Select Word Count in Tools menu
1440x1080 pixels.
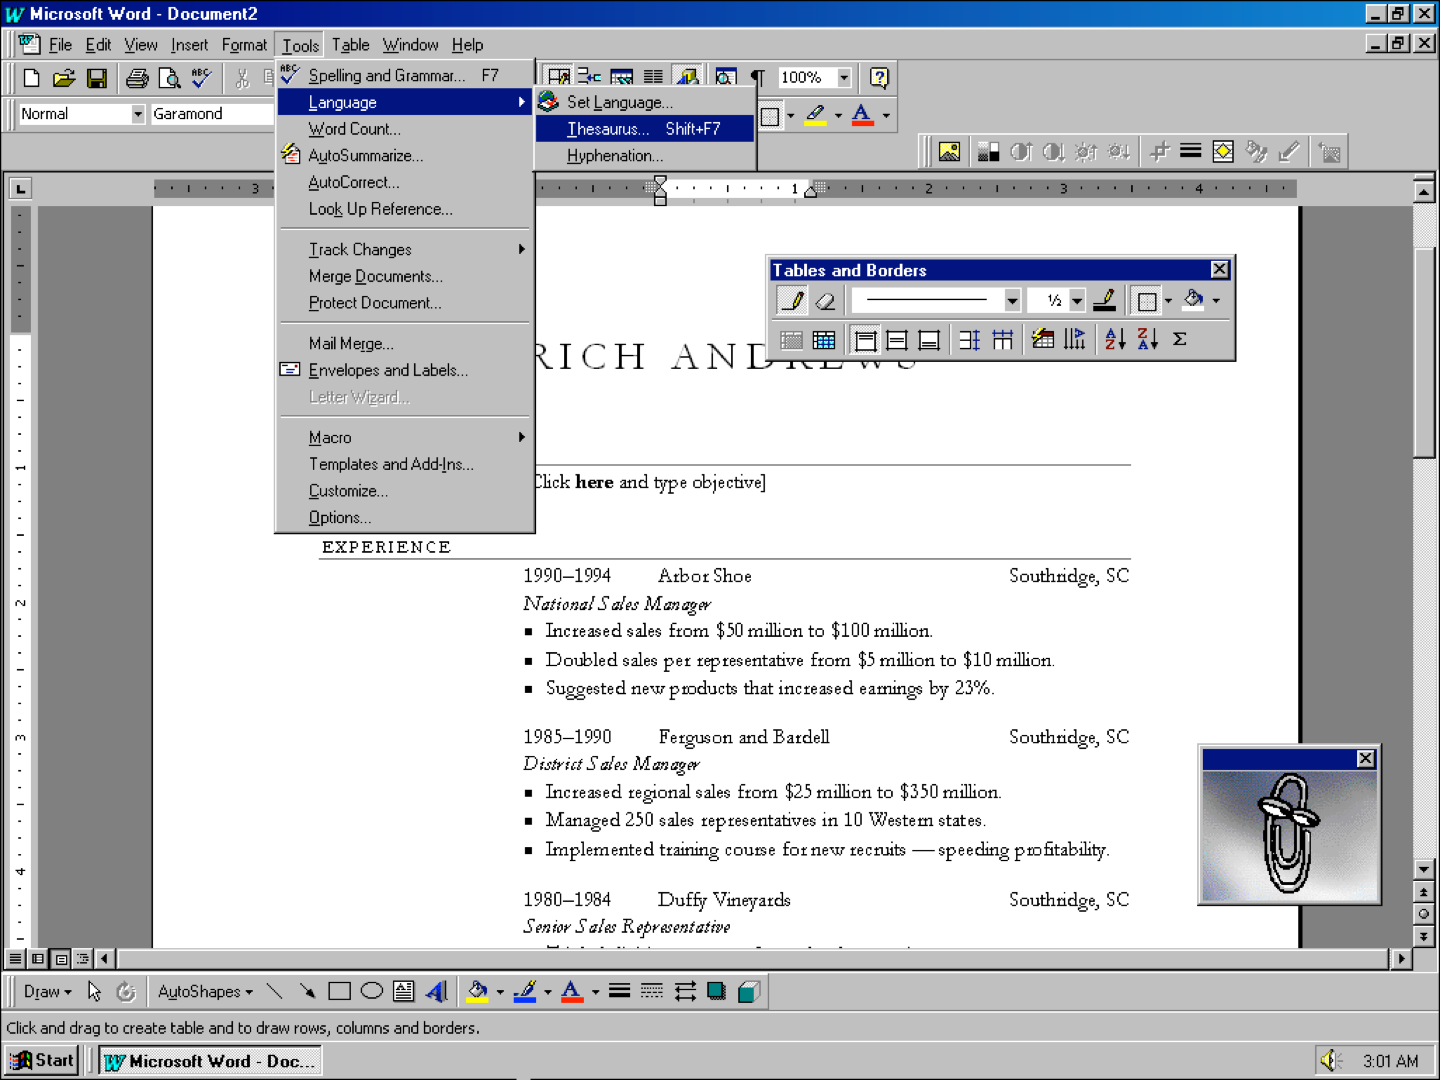point(404,129)
